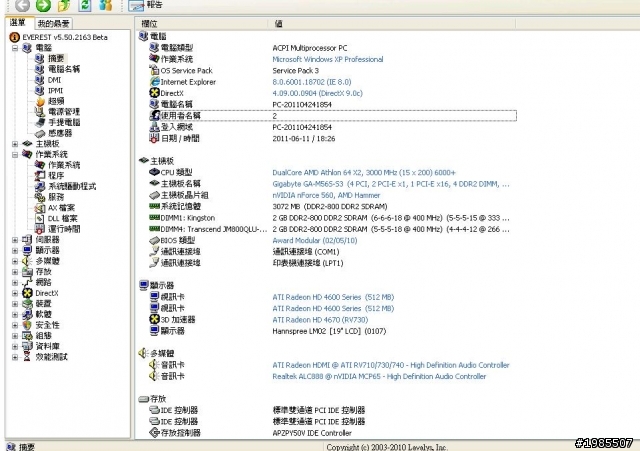Open Realtek ALC888 audio controller link
Viewport: 640px width, 451px height.
(x=379, y=376)
